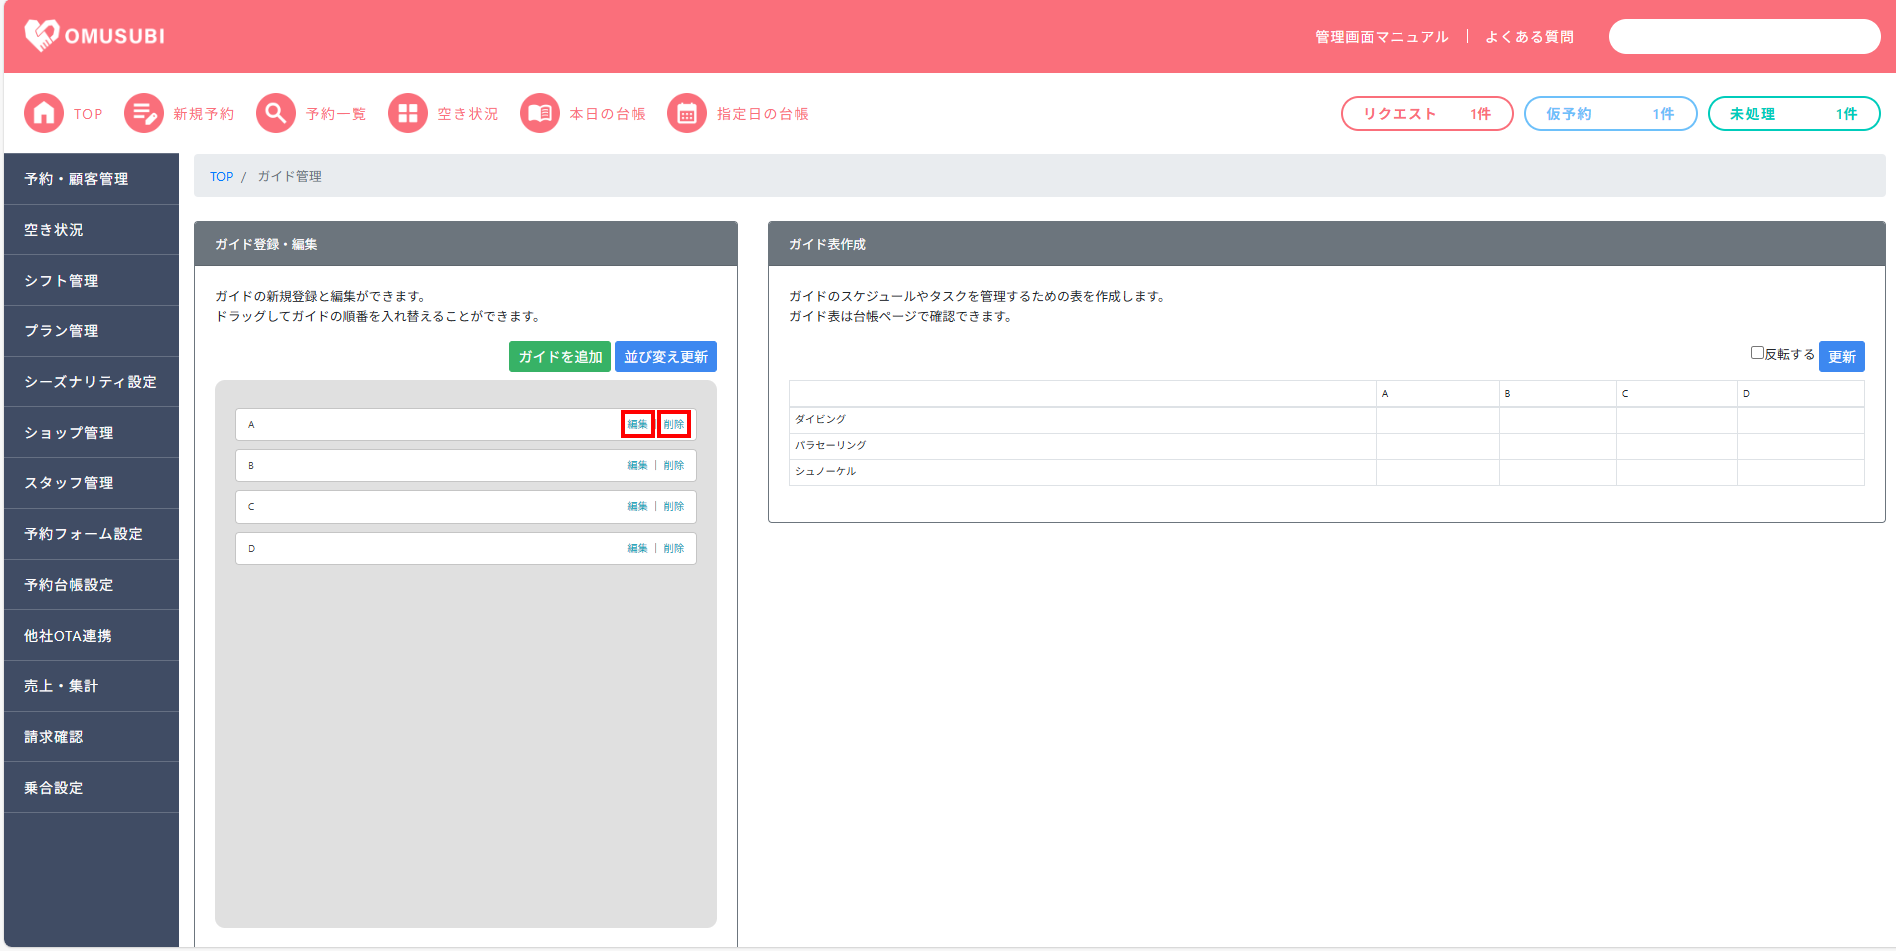Delete guide B via 削除 link

[x=674, y=466]
